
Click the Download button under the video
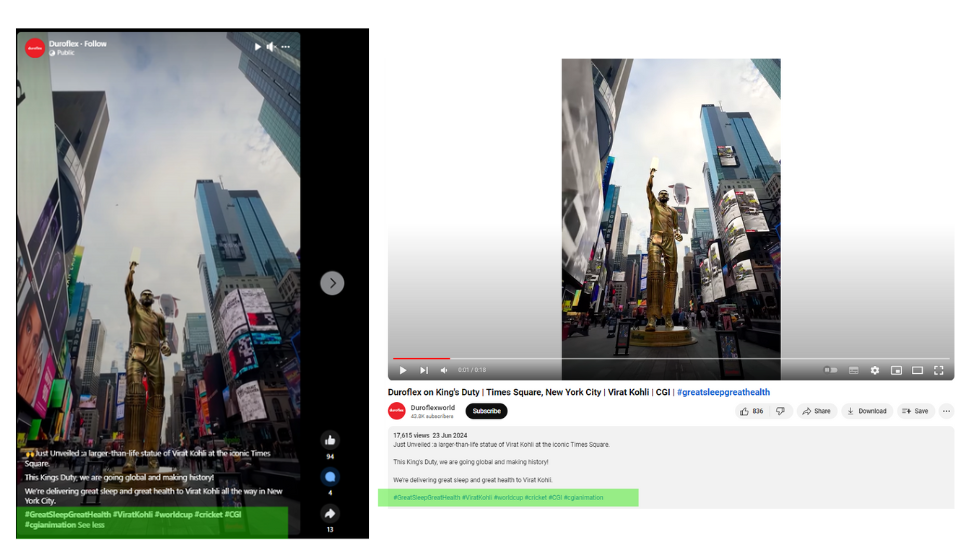[866, 411]
